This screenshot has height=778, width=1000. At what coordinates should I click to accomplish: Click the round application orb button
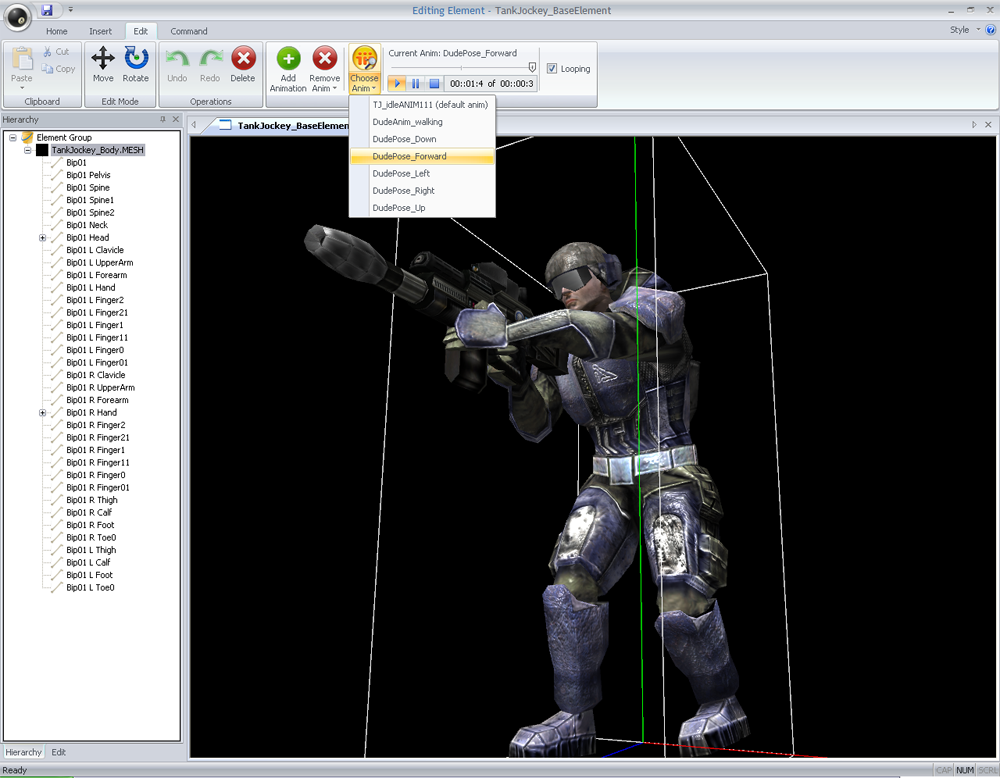[x=17, y=18]
